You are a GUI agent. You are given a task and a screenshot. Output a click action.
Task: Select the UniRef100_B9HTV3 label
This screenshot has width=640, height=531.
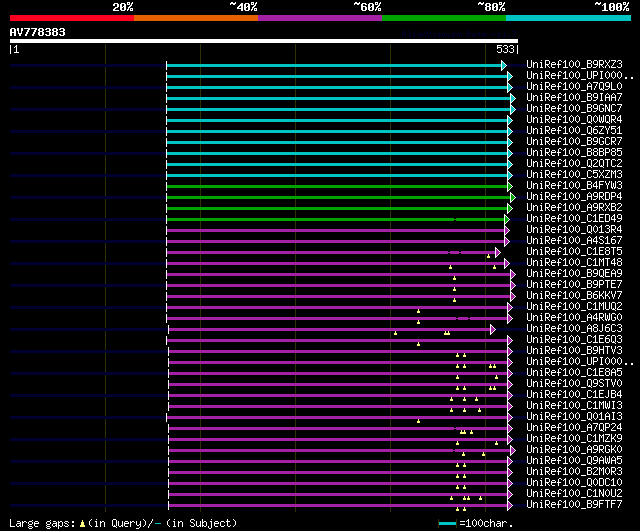click(574, 351)
